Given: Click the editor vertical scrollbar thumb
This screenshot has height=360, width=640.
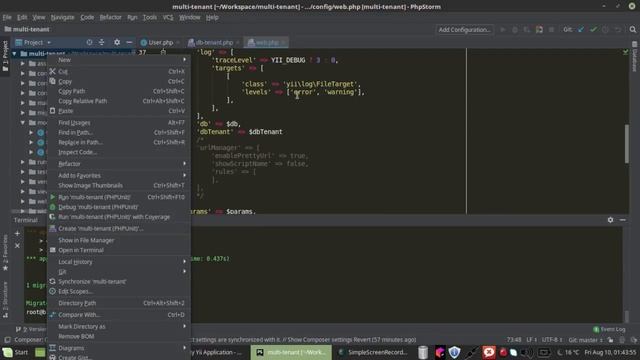Looking at the screenshot, I should [627, 144].
